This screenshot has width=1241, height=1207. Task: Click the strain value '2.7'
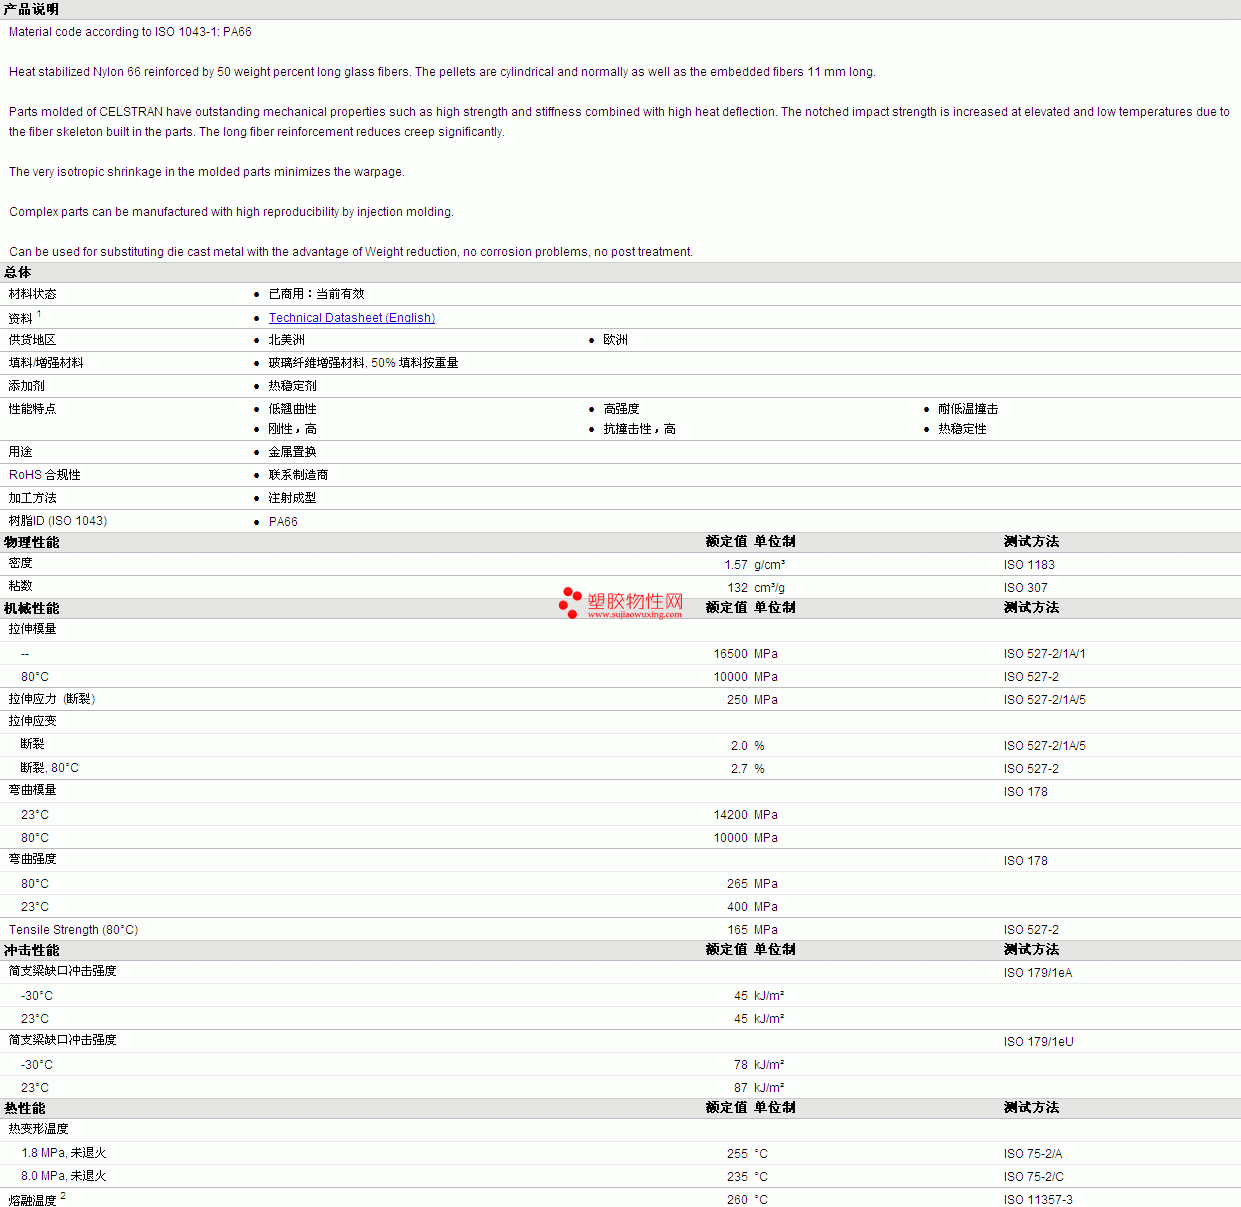739,769
